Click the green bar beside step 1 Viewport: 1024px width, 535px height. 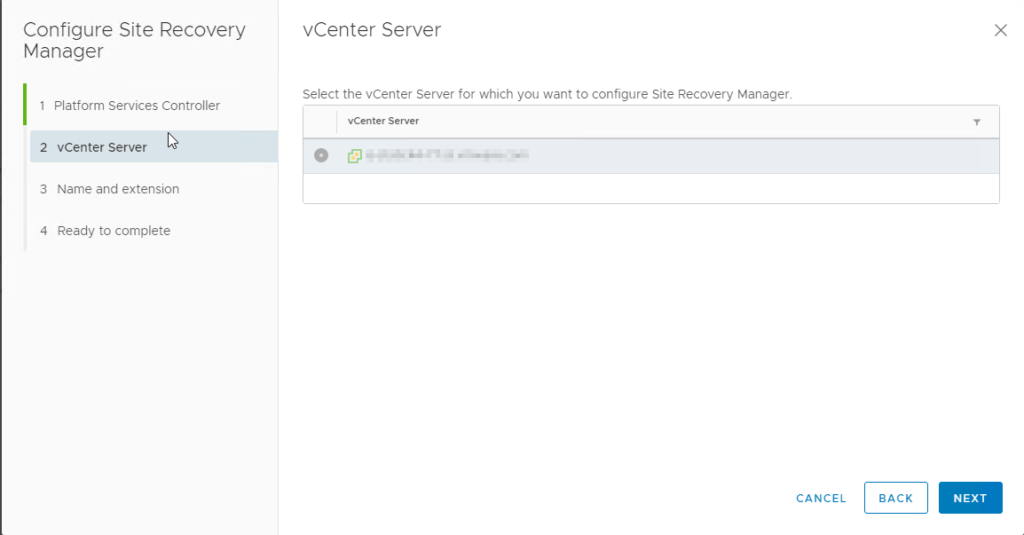pyautogui.click(x=25, y=105)
